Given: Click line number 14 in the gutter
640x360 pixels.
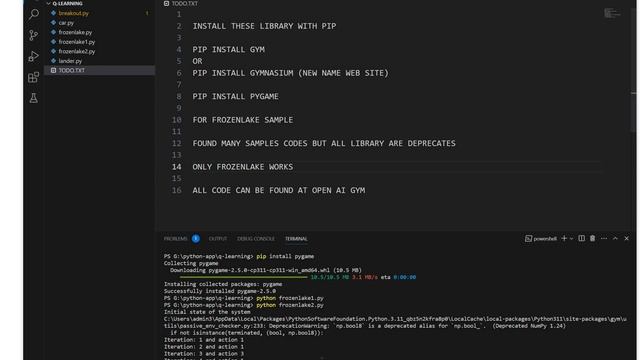Looking at the screenshot, I should (x=176, y=167).
